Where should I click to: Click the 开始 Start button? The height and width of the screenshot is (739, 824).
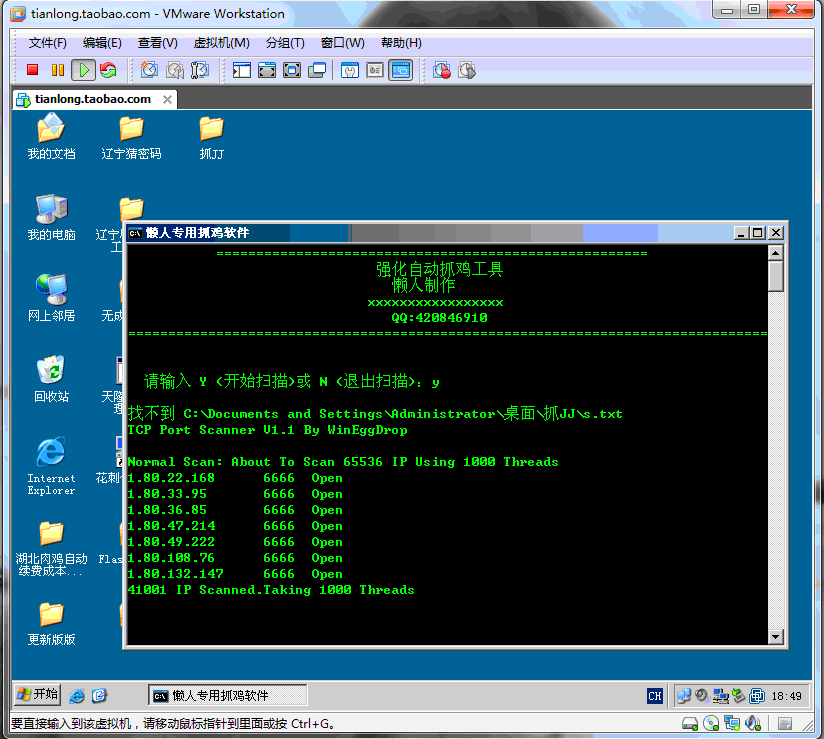click(x=37, y=695)
